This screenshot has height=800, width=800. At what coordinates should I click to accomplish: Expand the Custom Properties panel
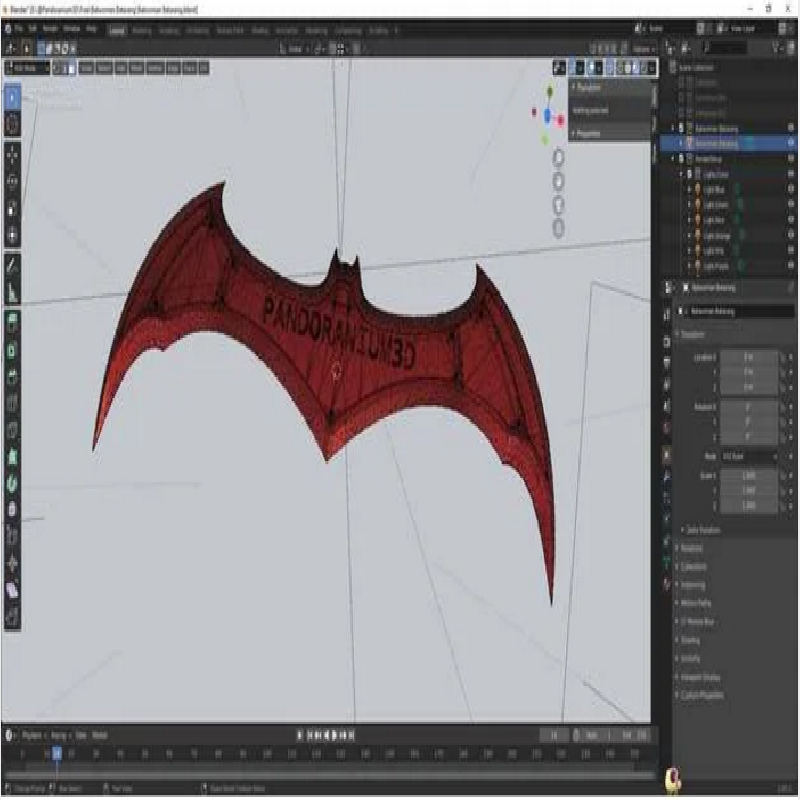click(702, 695)
